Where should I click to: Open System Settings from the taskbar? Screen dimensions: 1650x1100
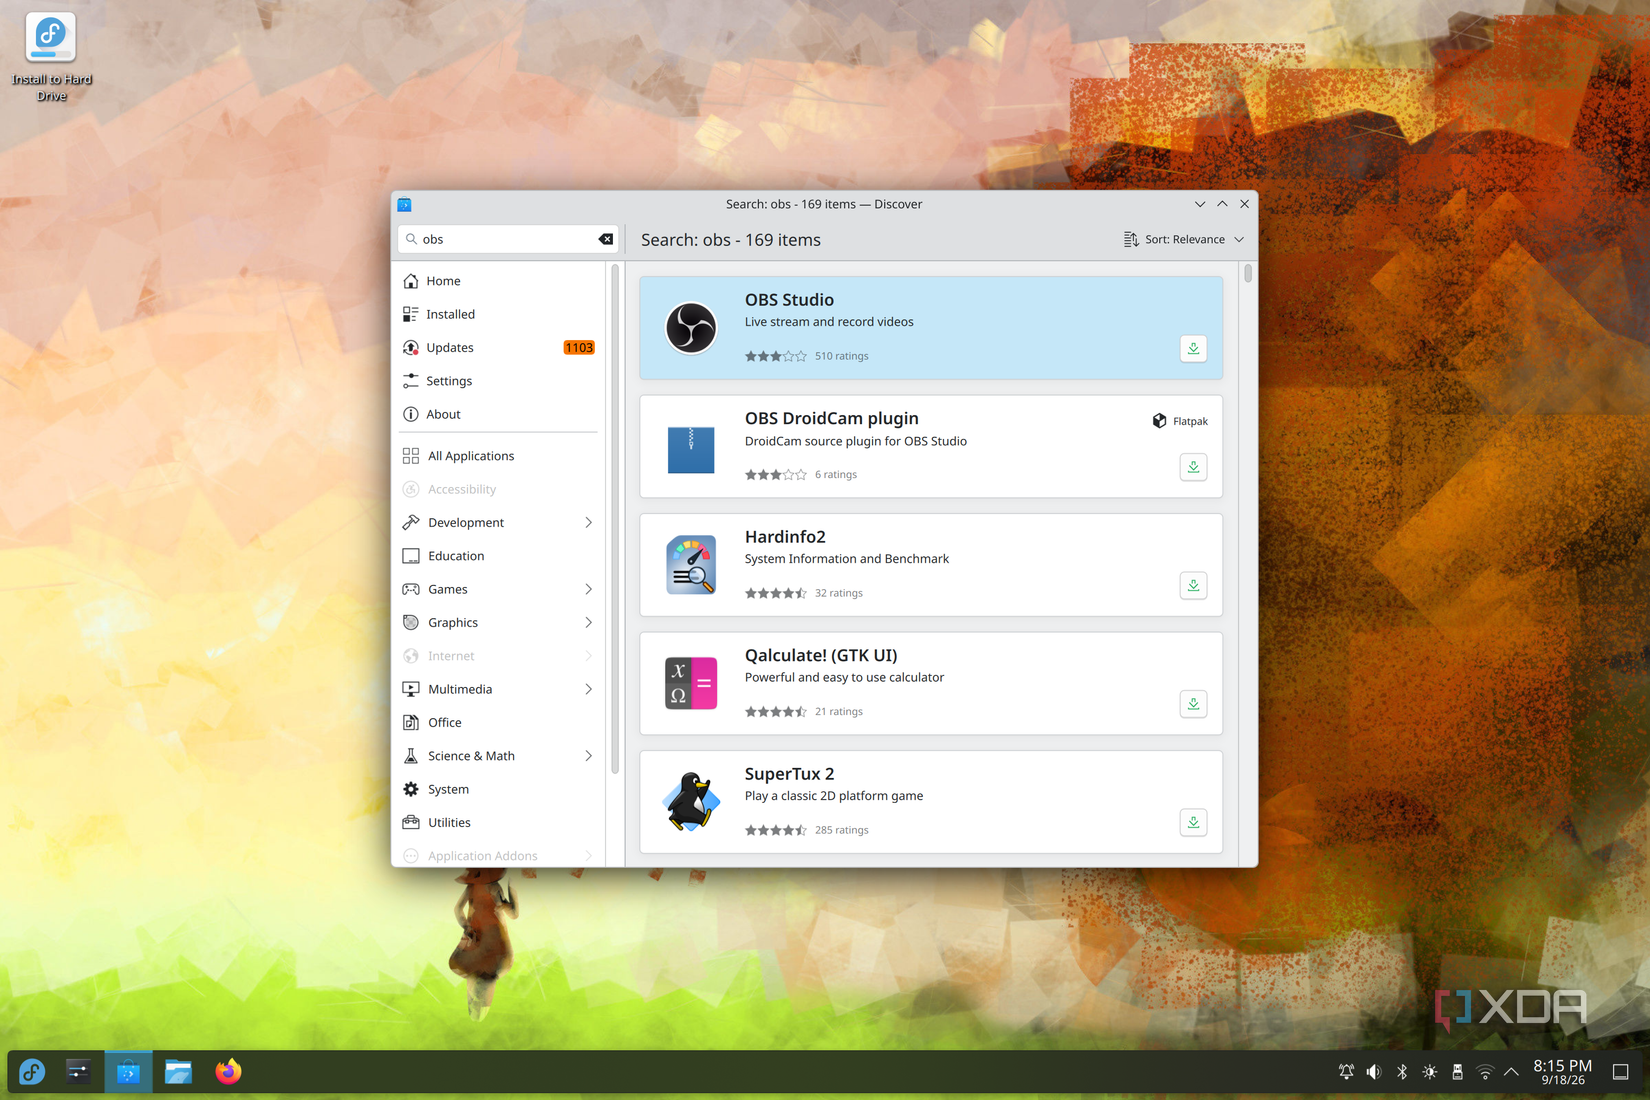[x=78, y=1072]
